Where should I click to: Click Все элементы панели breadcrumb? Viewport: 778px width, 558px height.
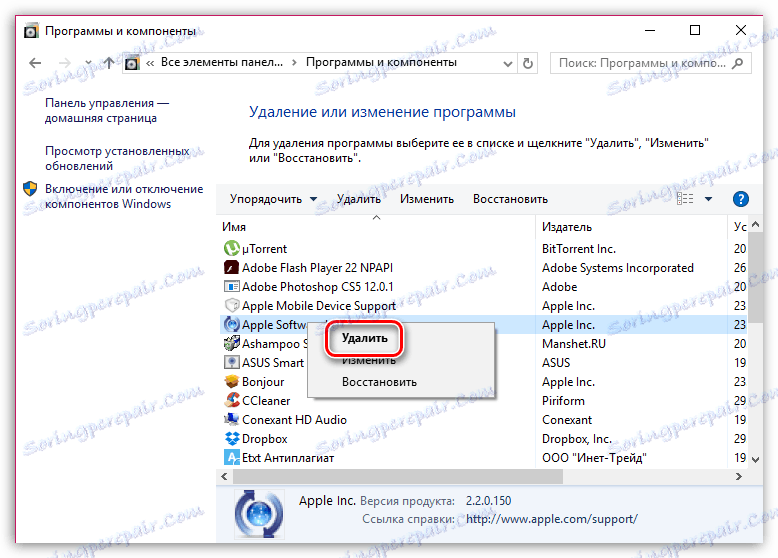coord(222,62)
